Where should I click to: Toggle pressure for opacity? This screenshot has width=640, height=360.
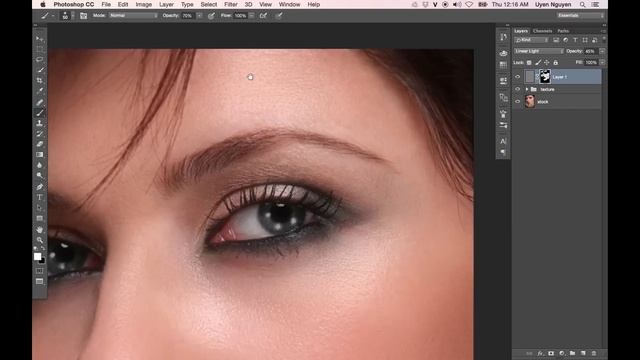click(211, 16)
